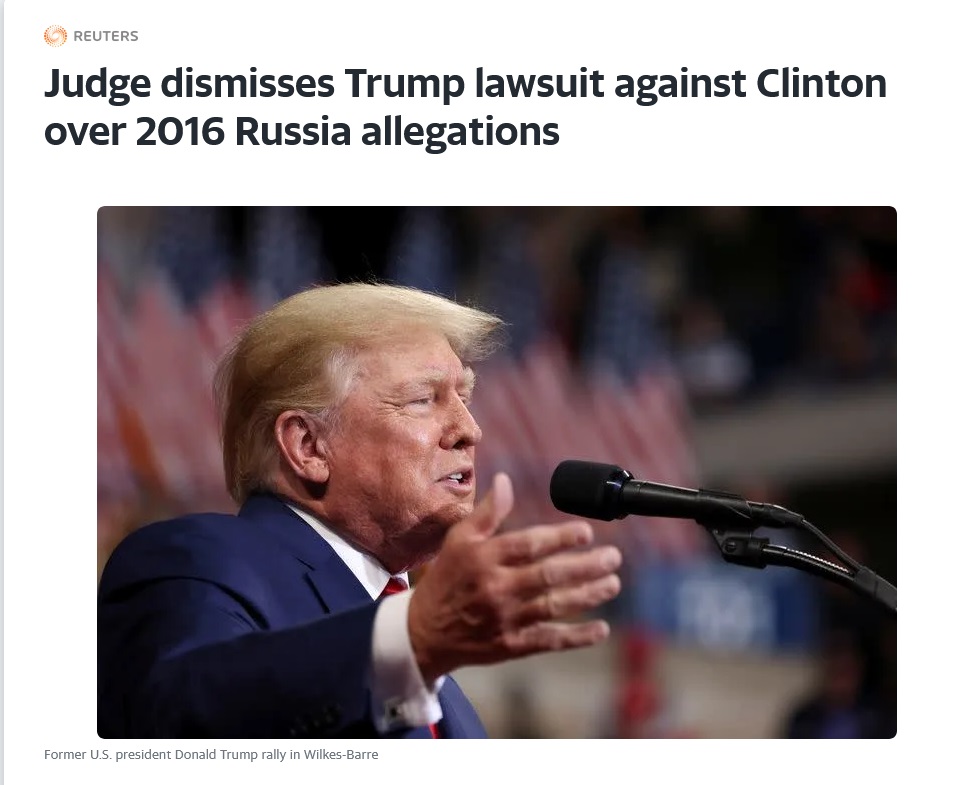This screenshot has height=785, width=972.
Task: Click the word 'allegations' in the headline
Action: pyautogui.click(x=460, y=133)
